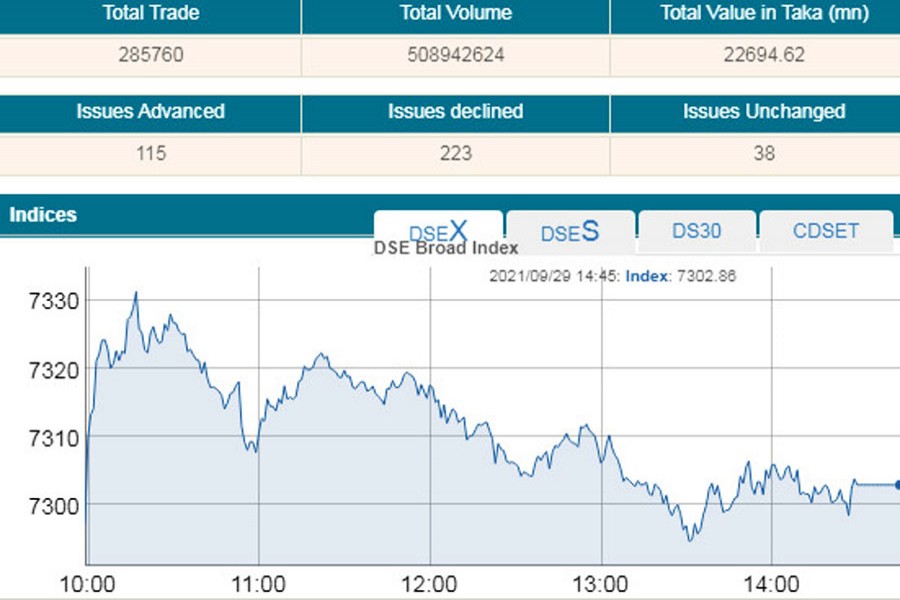Select the declined issues count 223

click(x=455, y=154)
